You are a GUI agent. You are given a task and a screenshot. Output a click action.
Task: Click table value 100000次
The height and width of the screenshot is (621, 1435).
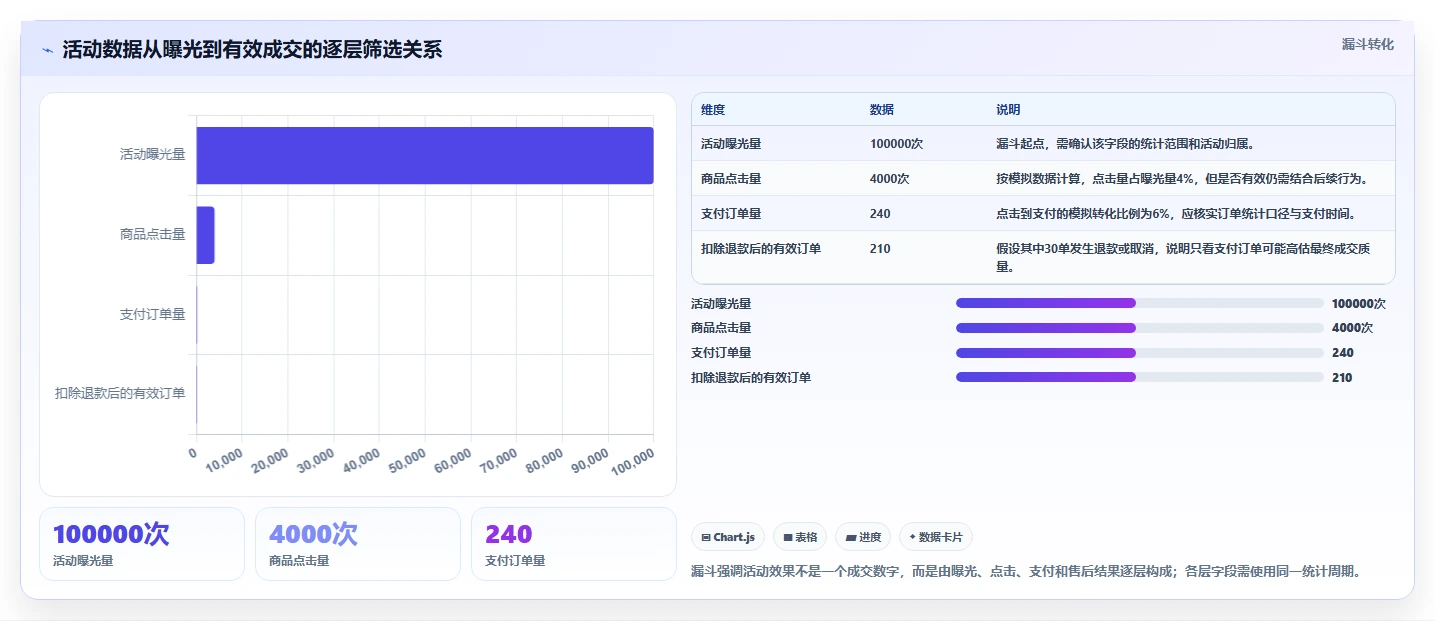tap(896, 144)
